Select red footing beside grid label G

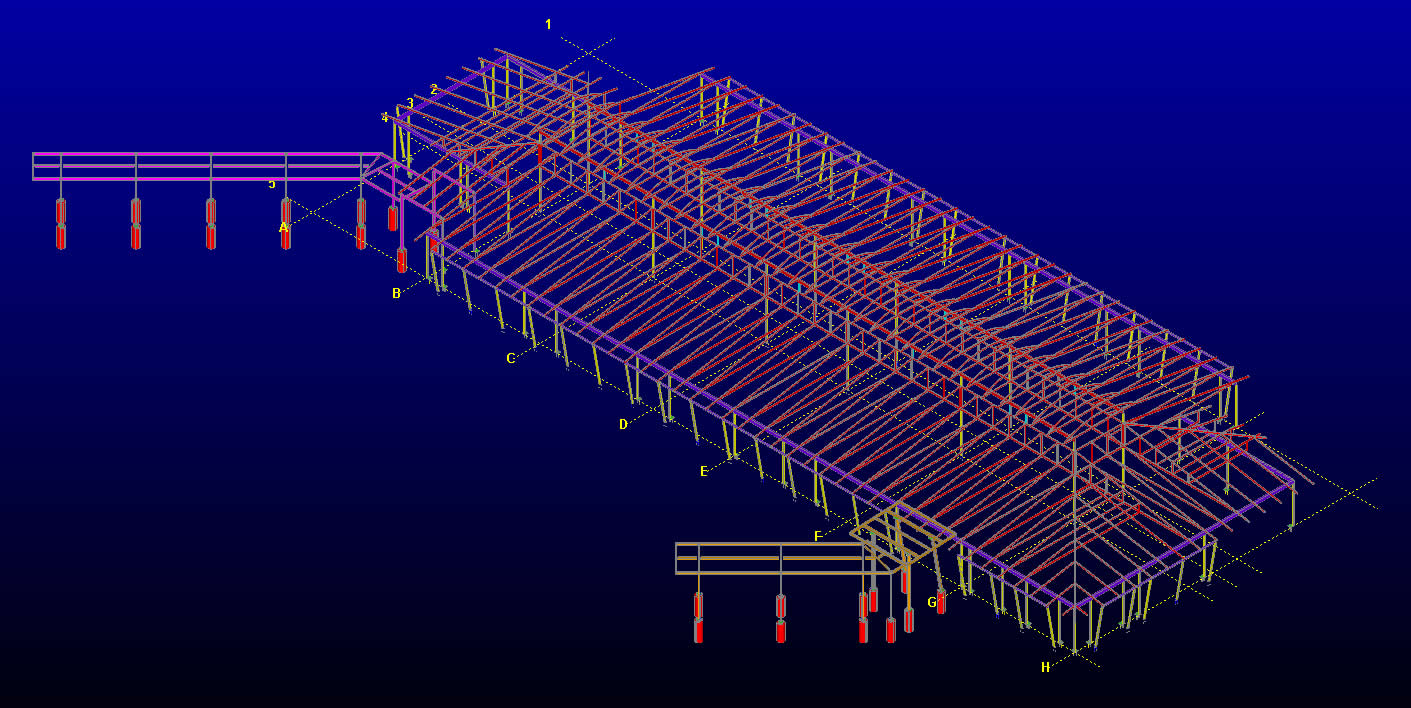pyautogui.click(x=941, y=602)
